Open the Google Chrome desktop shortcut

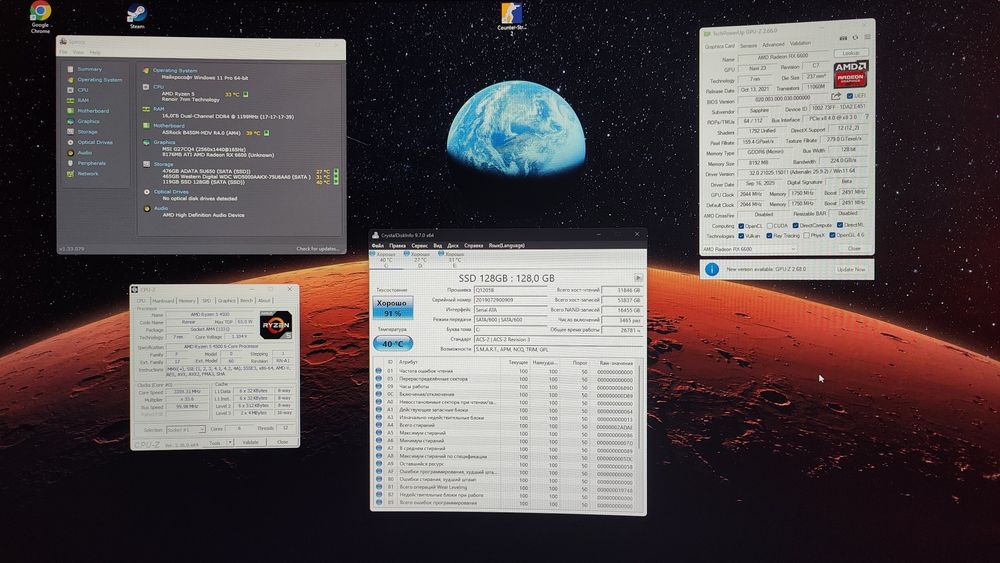pyautogui.click(x=40, y=17)
